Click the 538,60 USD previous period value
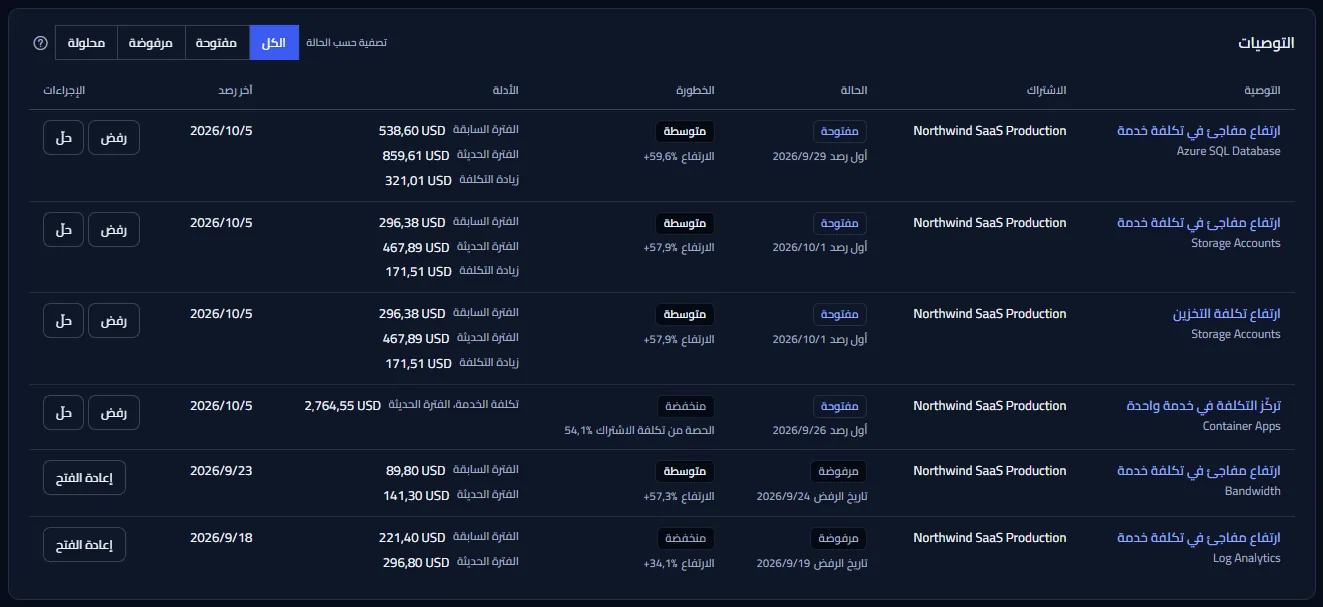The width and height of the screenshot is (1323, 607). coord(412,130)
